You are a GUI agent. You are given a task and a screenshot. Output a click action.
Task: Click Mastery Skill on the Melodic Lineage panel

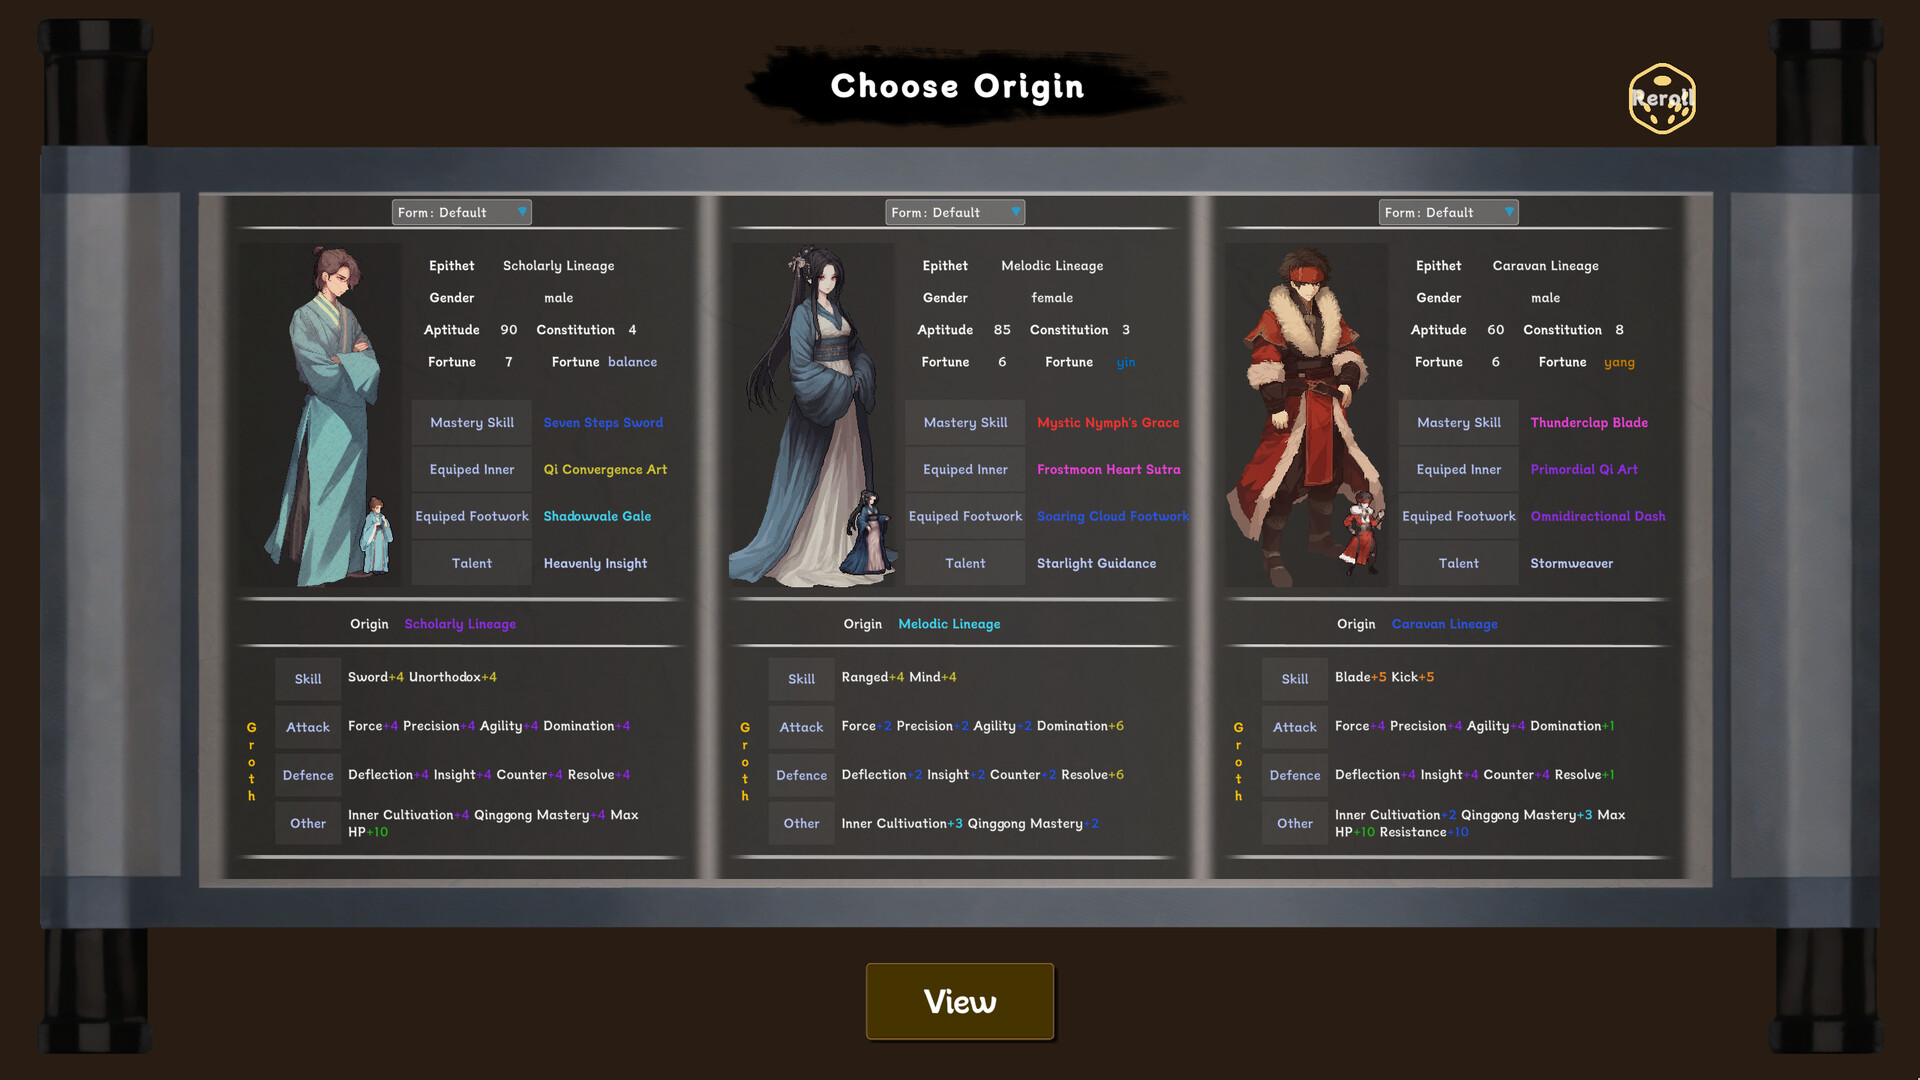point(964,422)
